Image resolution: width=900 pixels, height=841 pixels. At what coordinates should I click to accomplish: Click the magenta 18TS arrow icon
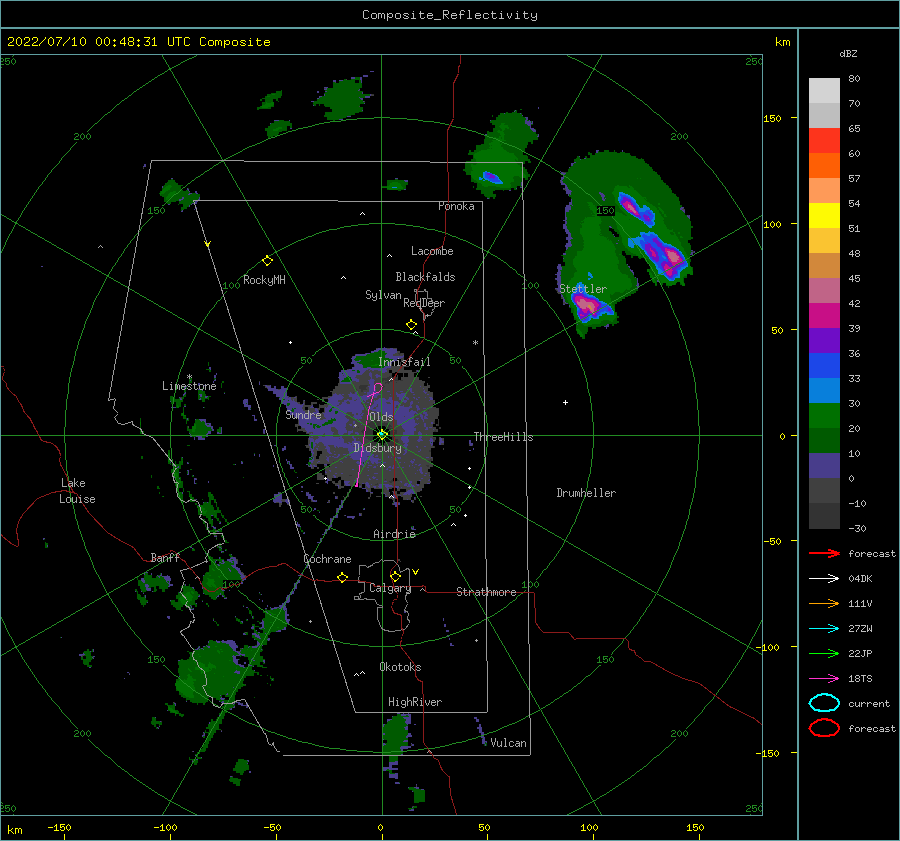[824, 679]
